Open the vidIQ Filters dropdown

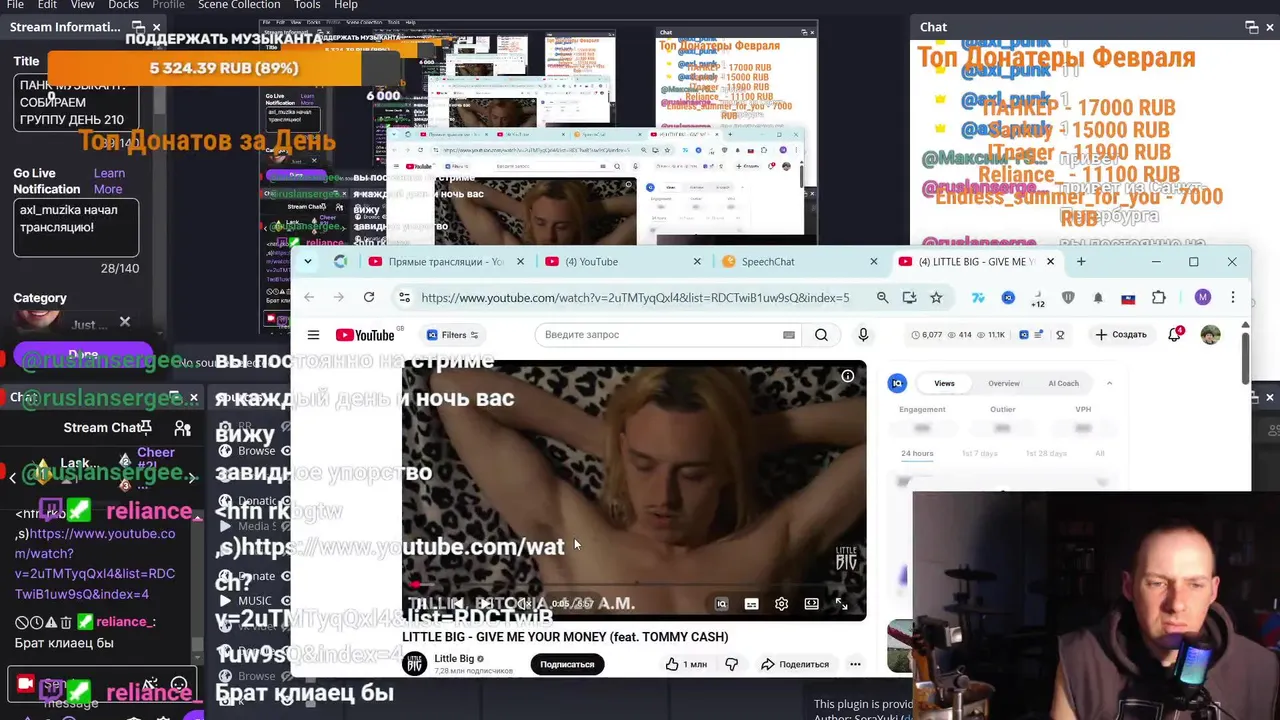(452, 335)
